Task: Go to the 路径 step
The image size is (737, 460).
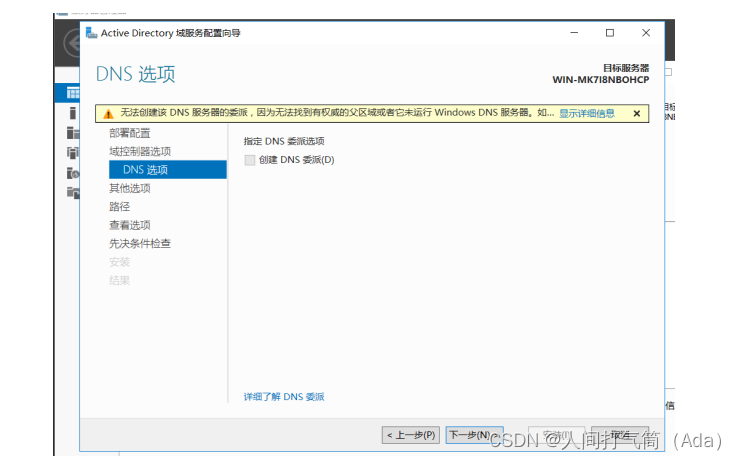Action: [x=119, y=207]
